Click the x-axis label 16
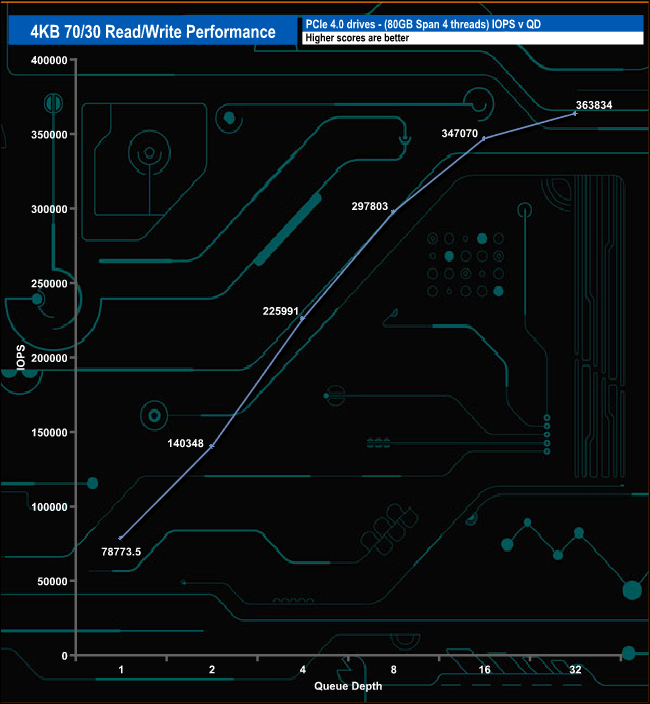The image size is (650, 704). (484, 670)
